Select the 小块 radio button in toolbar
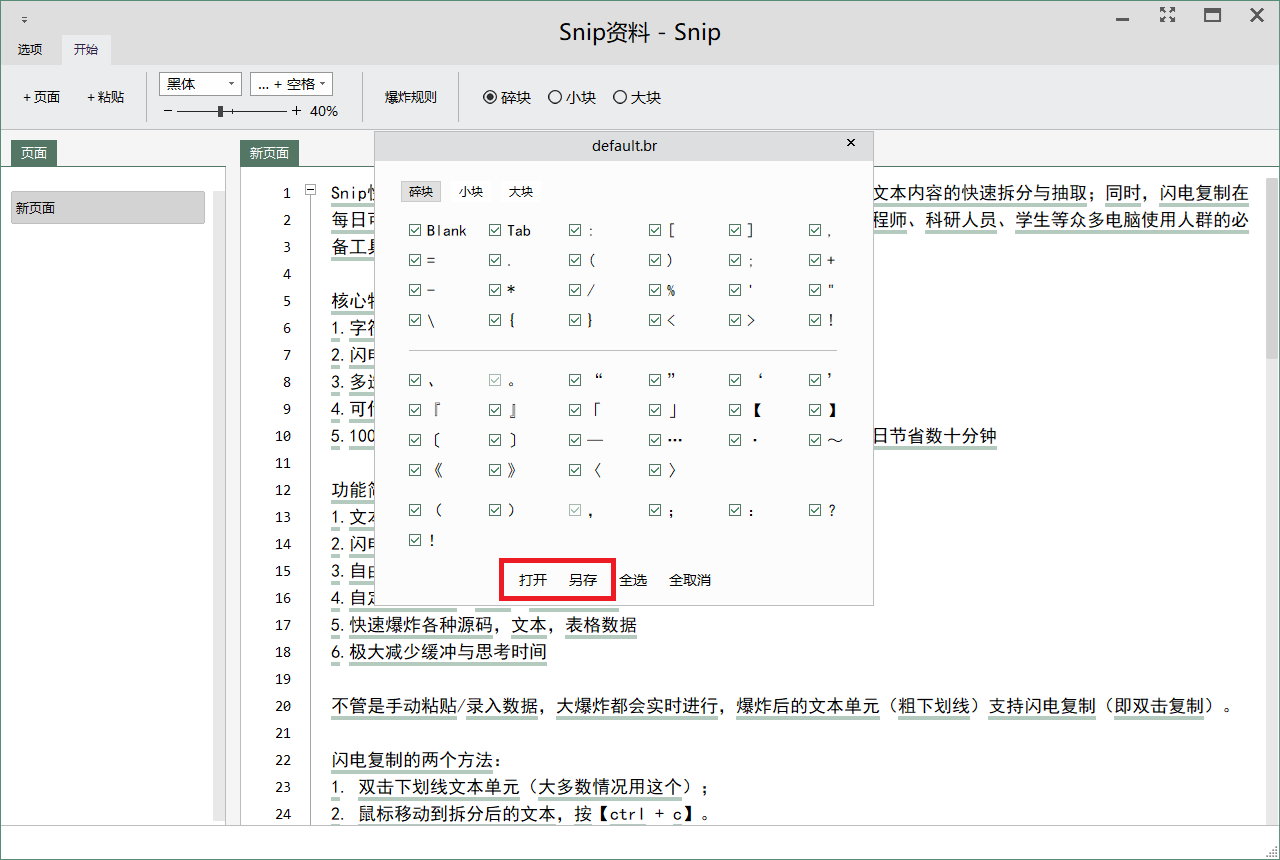The width and height of the screenshot is (1280, 860). point(555,97)
